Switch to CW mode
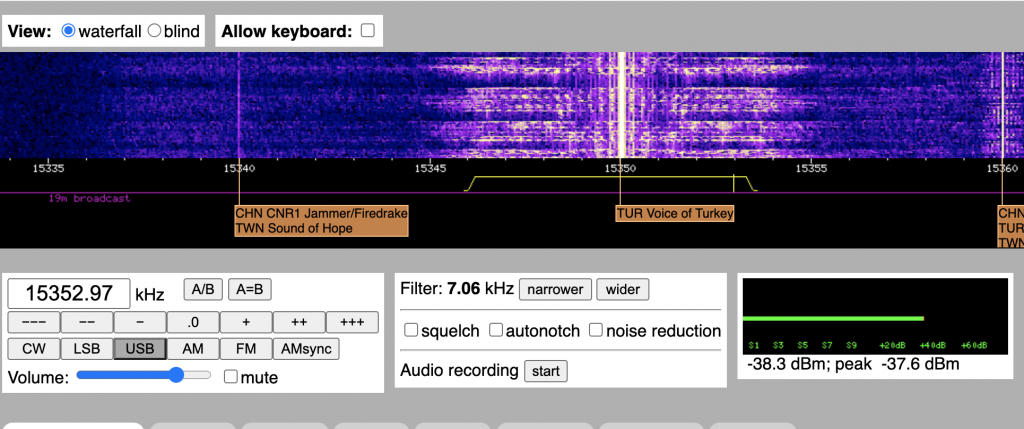 pyautogui.click(x=33, y=349)
